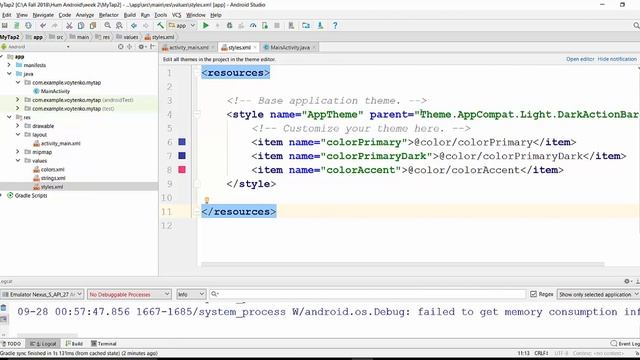Click the Stop square icon
This screenshot has height=360, width=640.
point(277,26)
